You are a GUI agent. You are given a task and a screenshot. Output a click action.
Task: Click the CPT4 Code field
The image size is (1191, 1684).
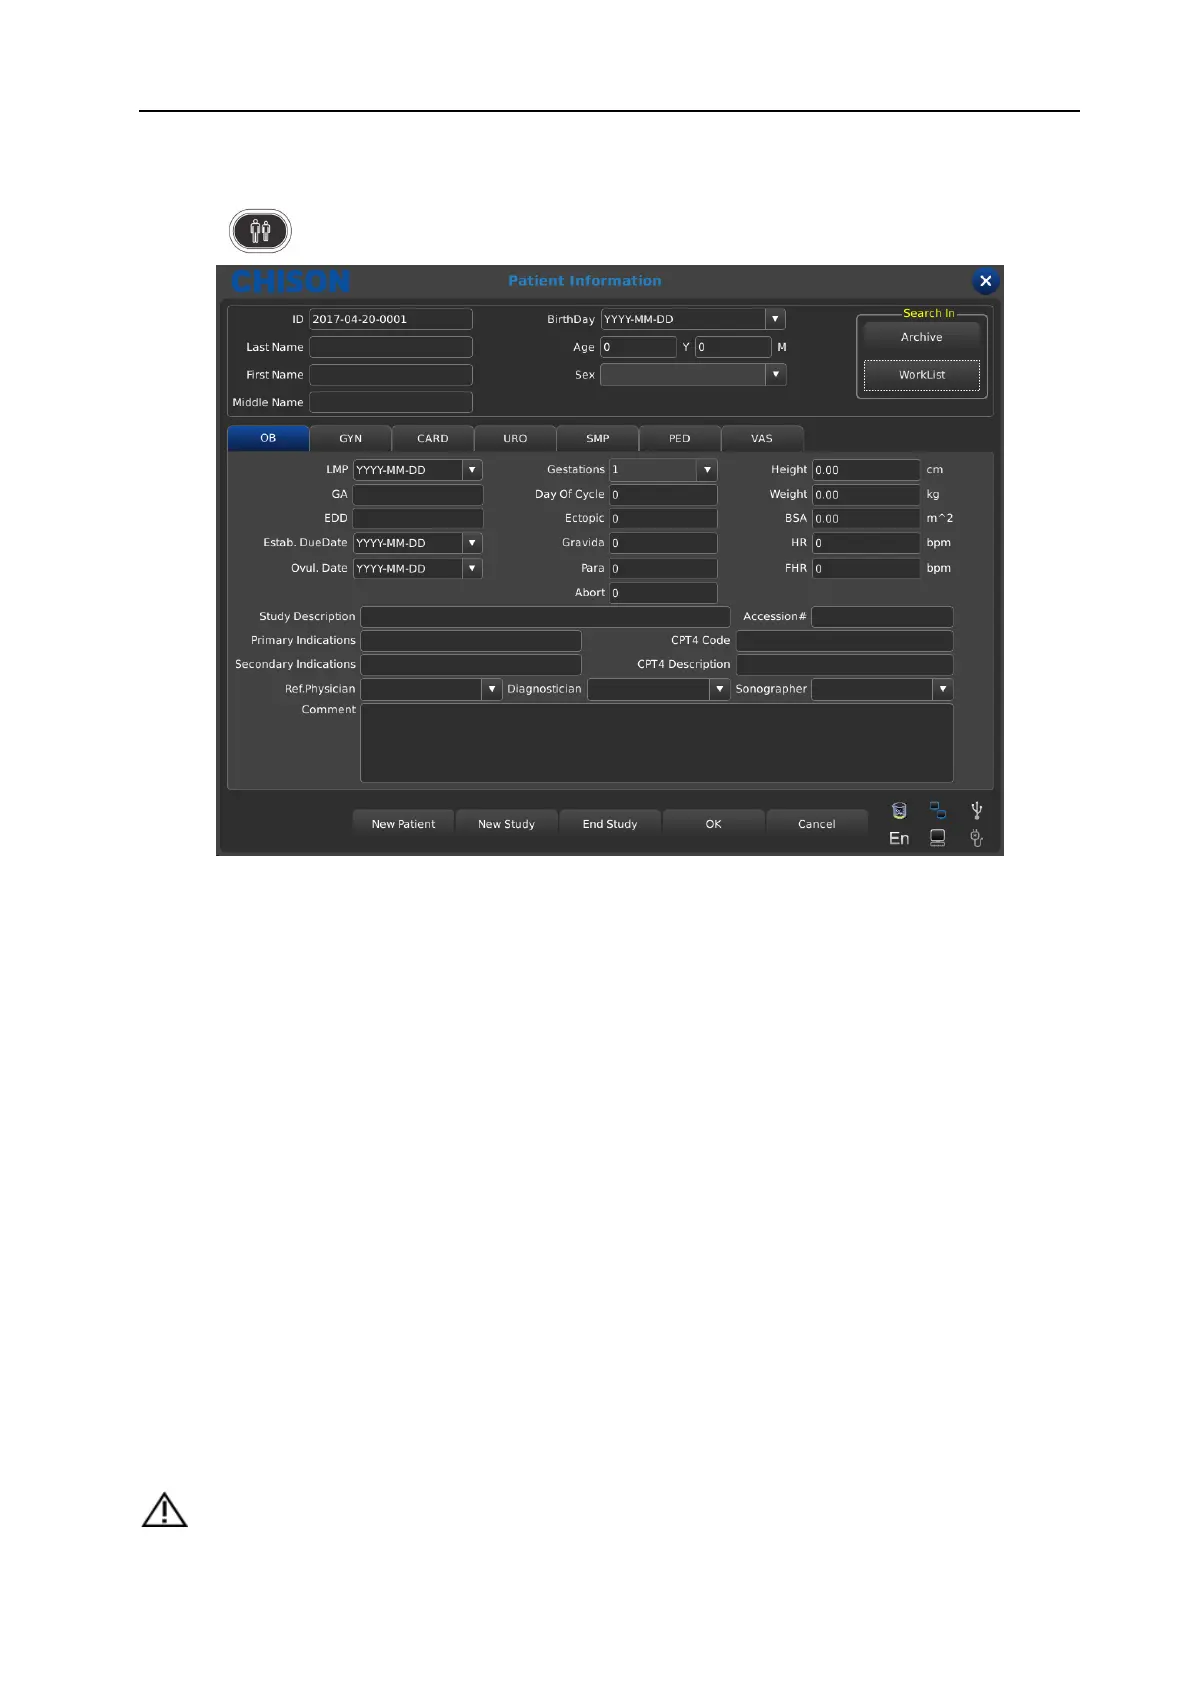click(x=845, y=640)
